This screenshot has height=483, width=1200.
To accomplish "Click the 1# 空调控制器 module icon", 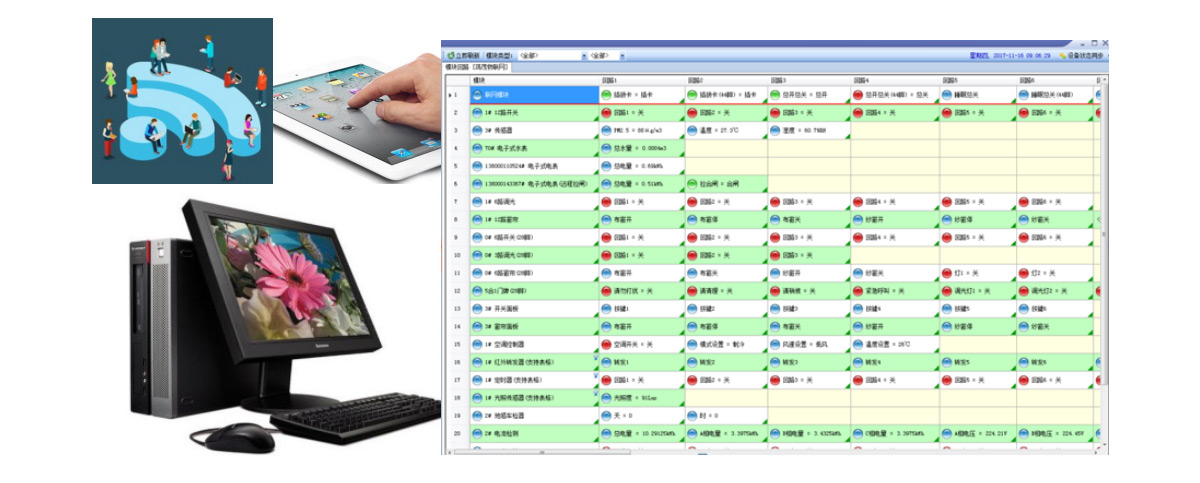I will click(477, 344).
